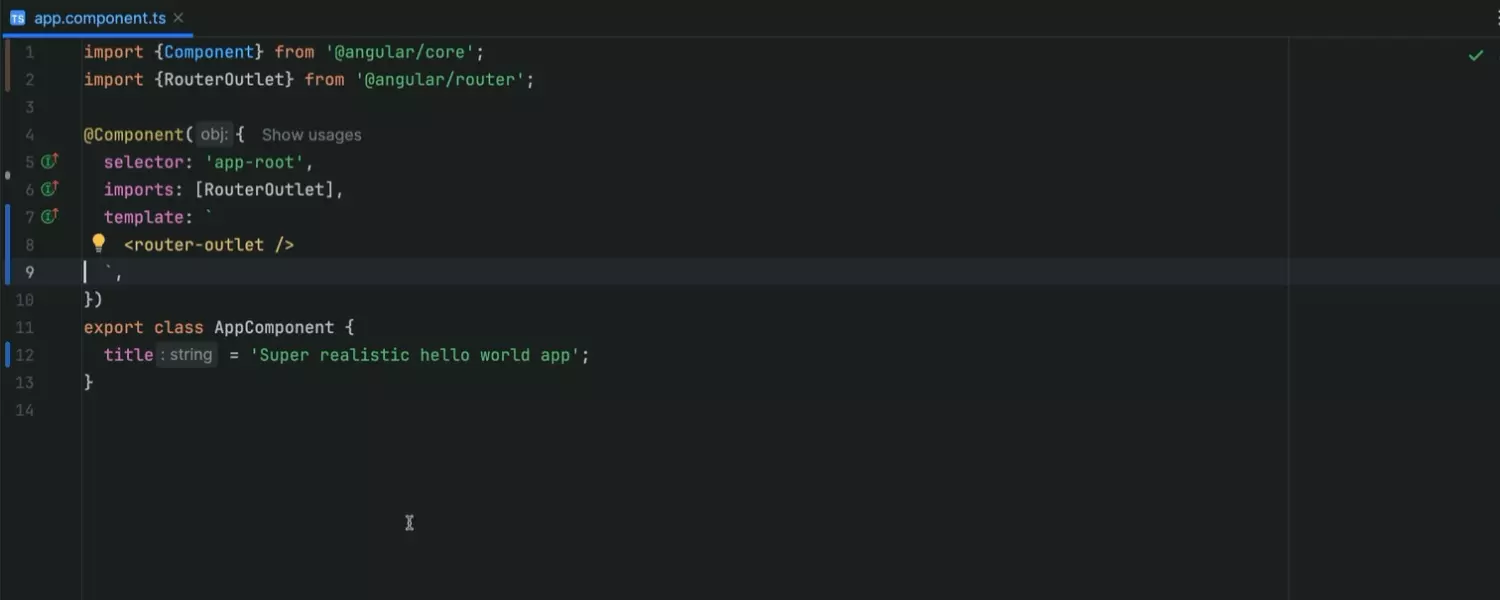Click the blue change marker beside line 12

click(7, 355)
